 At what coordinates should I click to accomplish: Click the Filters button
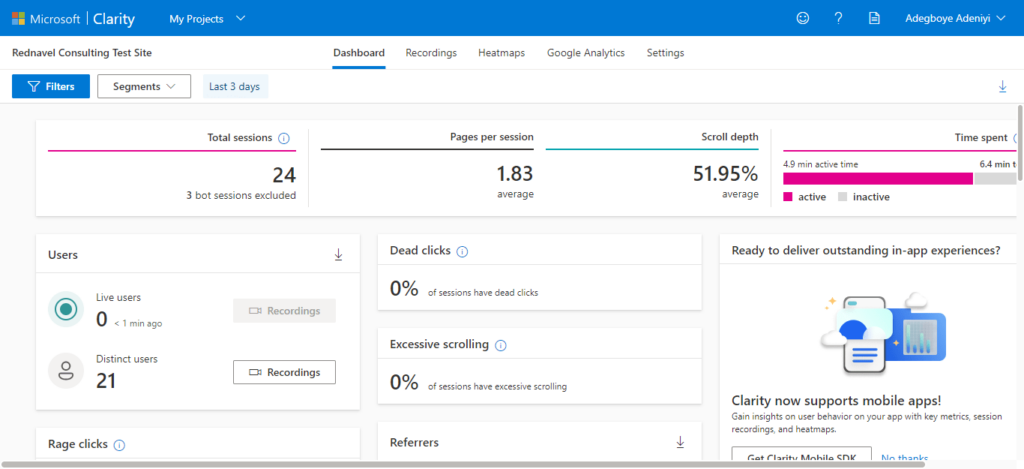coord(51,86)
